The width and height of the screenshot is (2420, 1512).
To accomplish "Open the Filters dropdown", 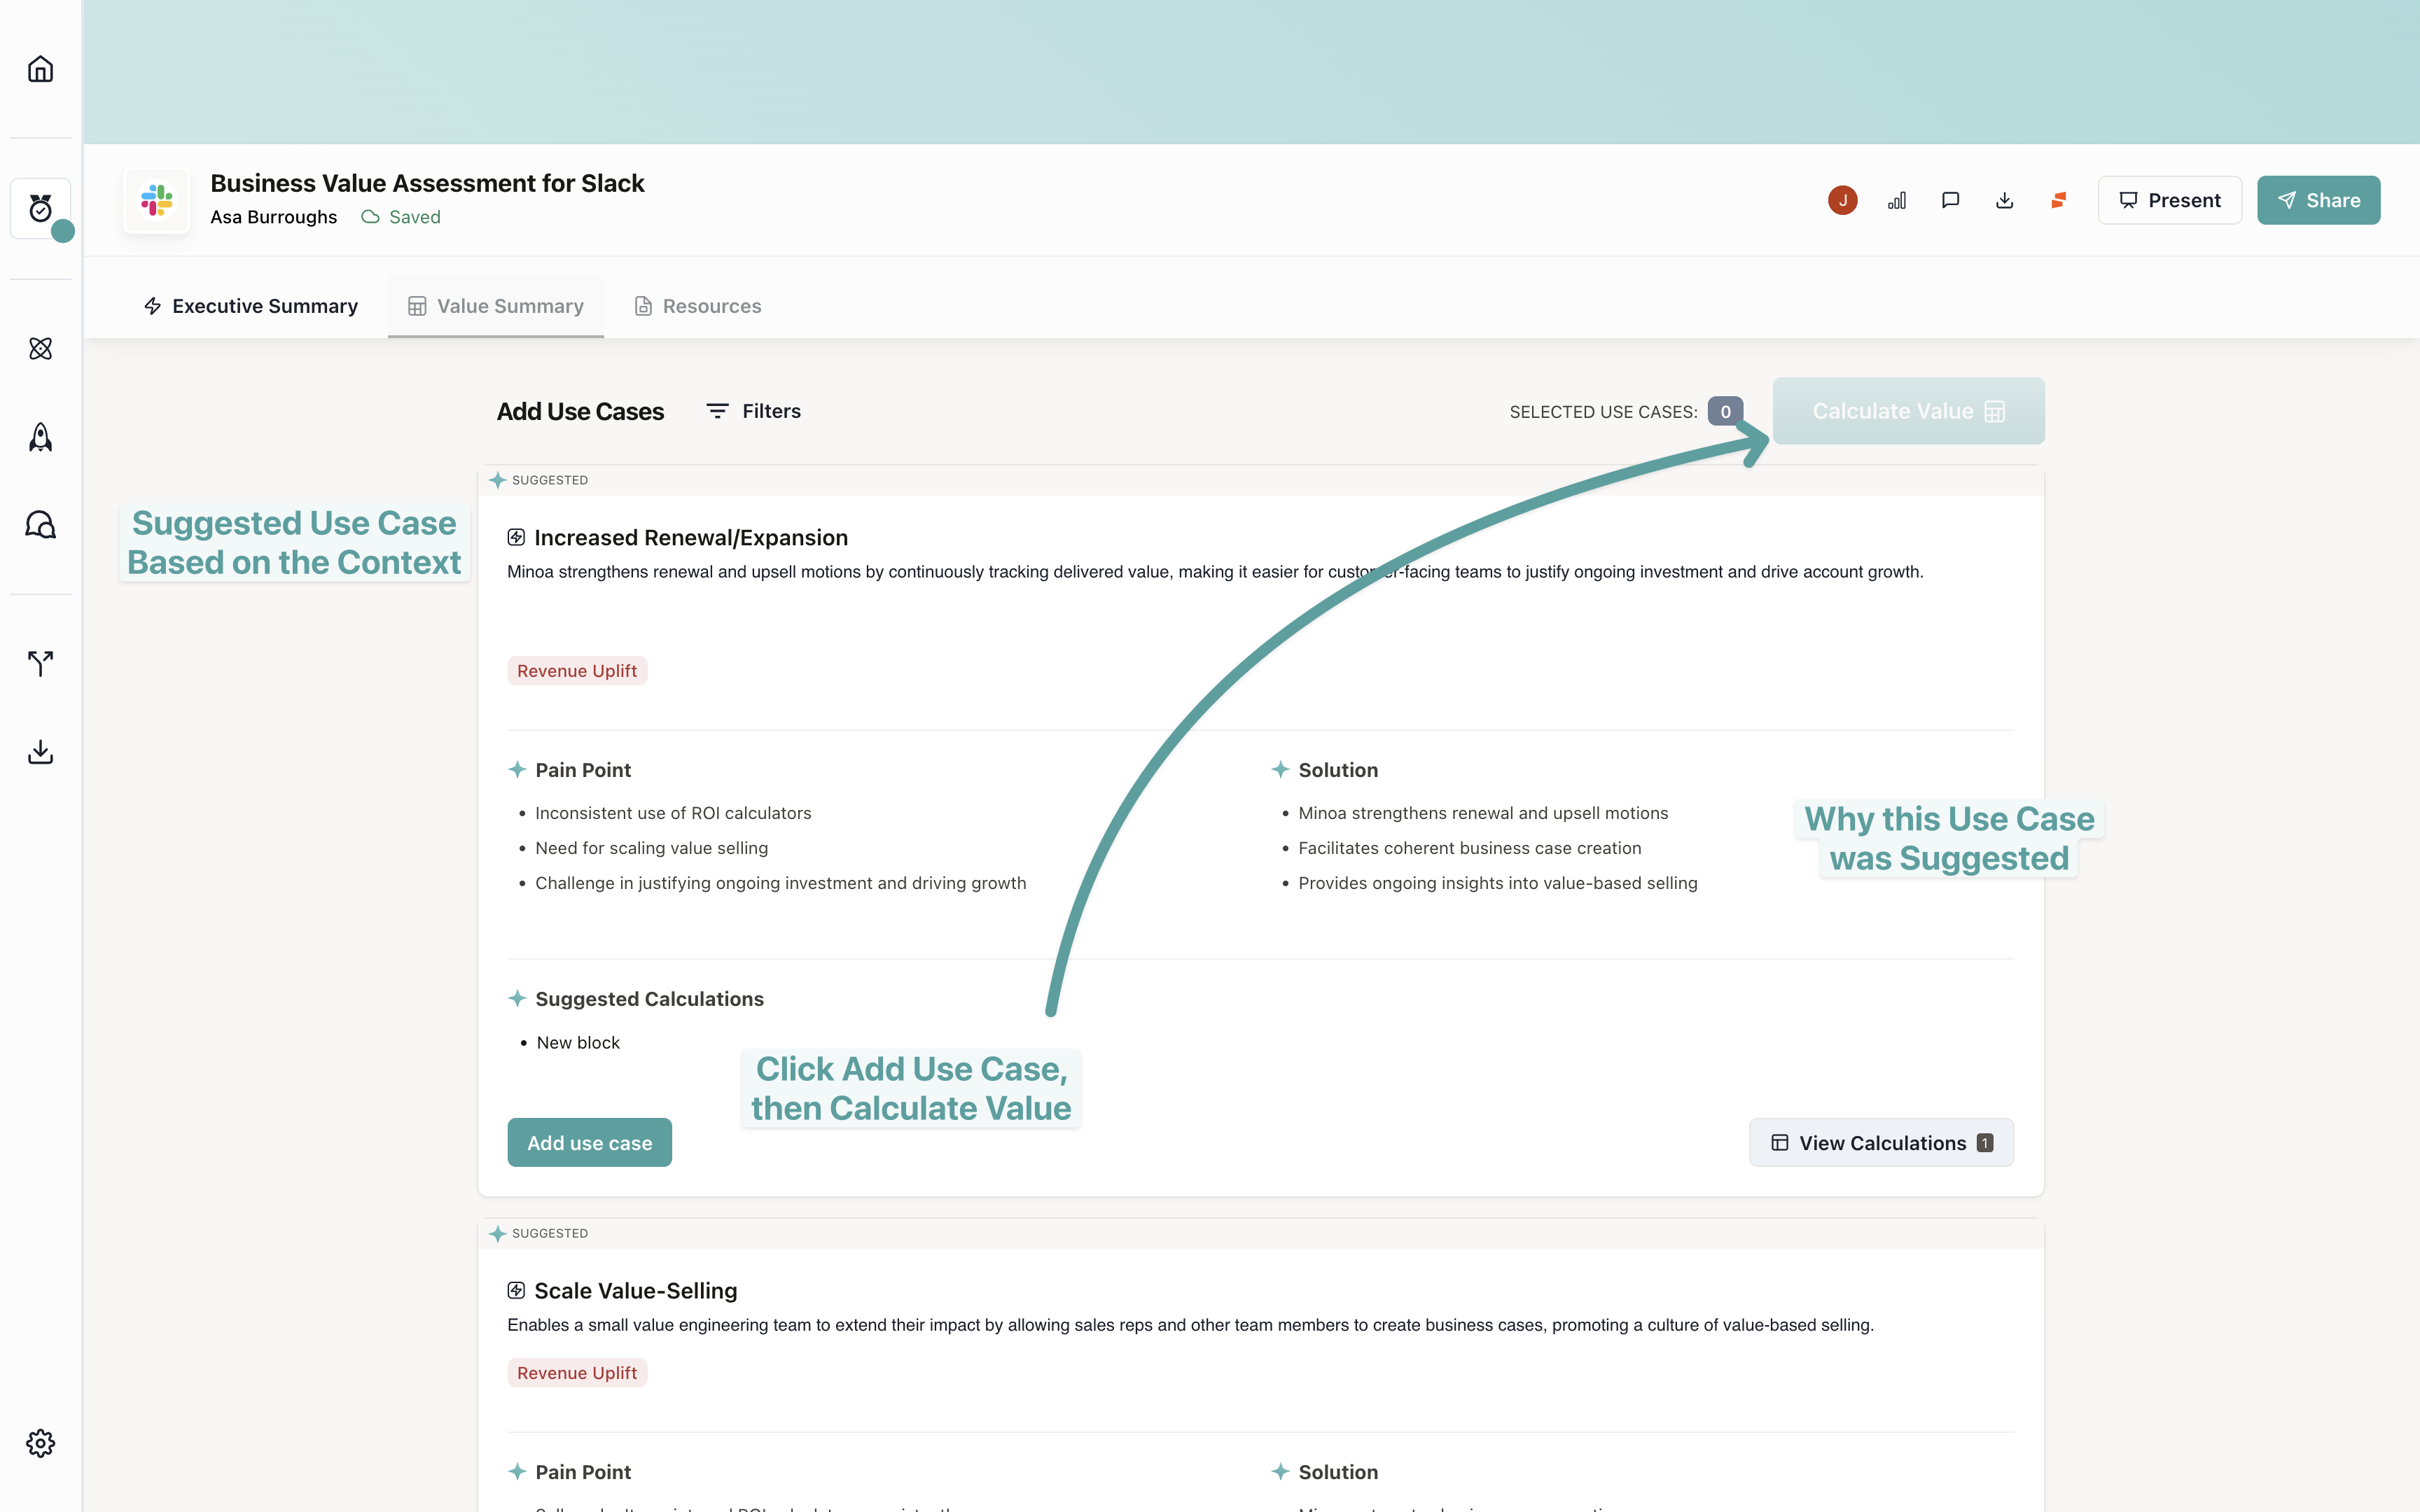I will click(x=753, y=411).
